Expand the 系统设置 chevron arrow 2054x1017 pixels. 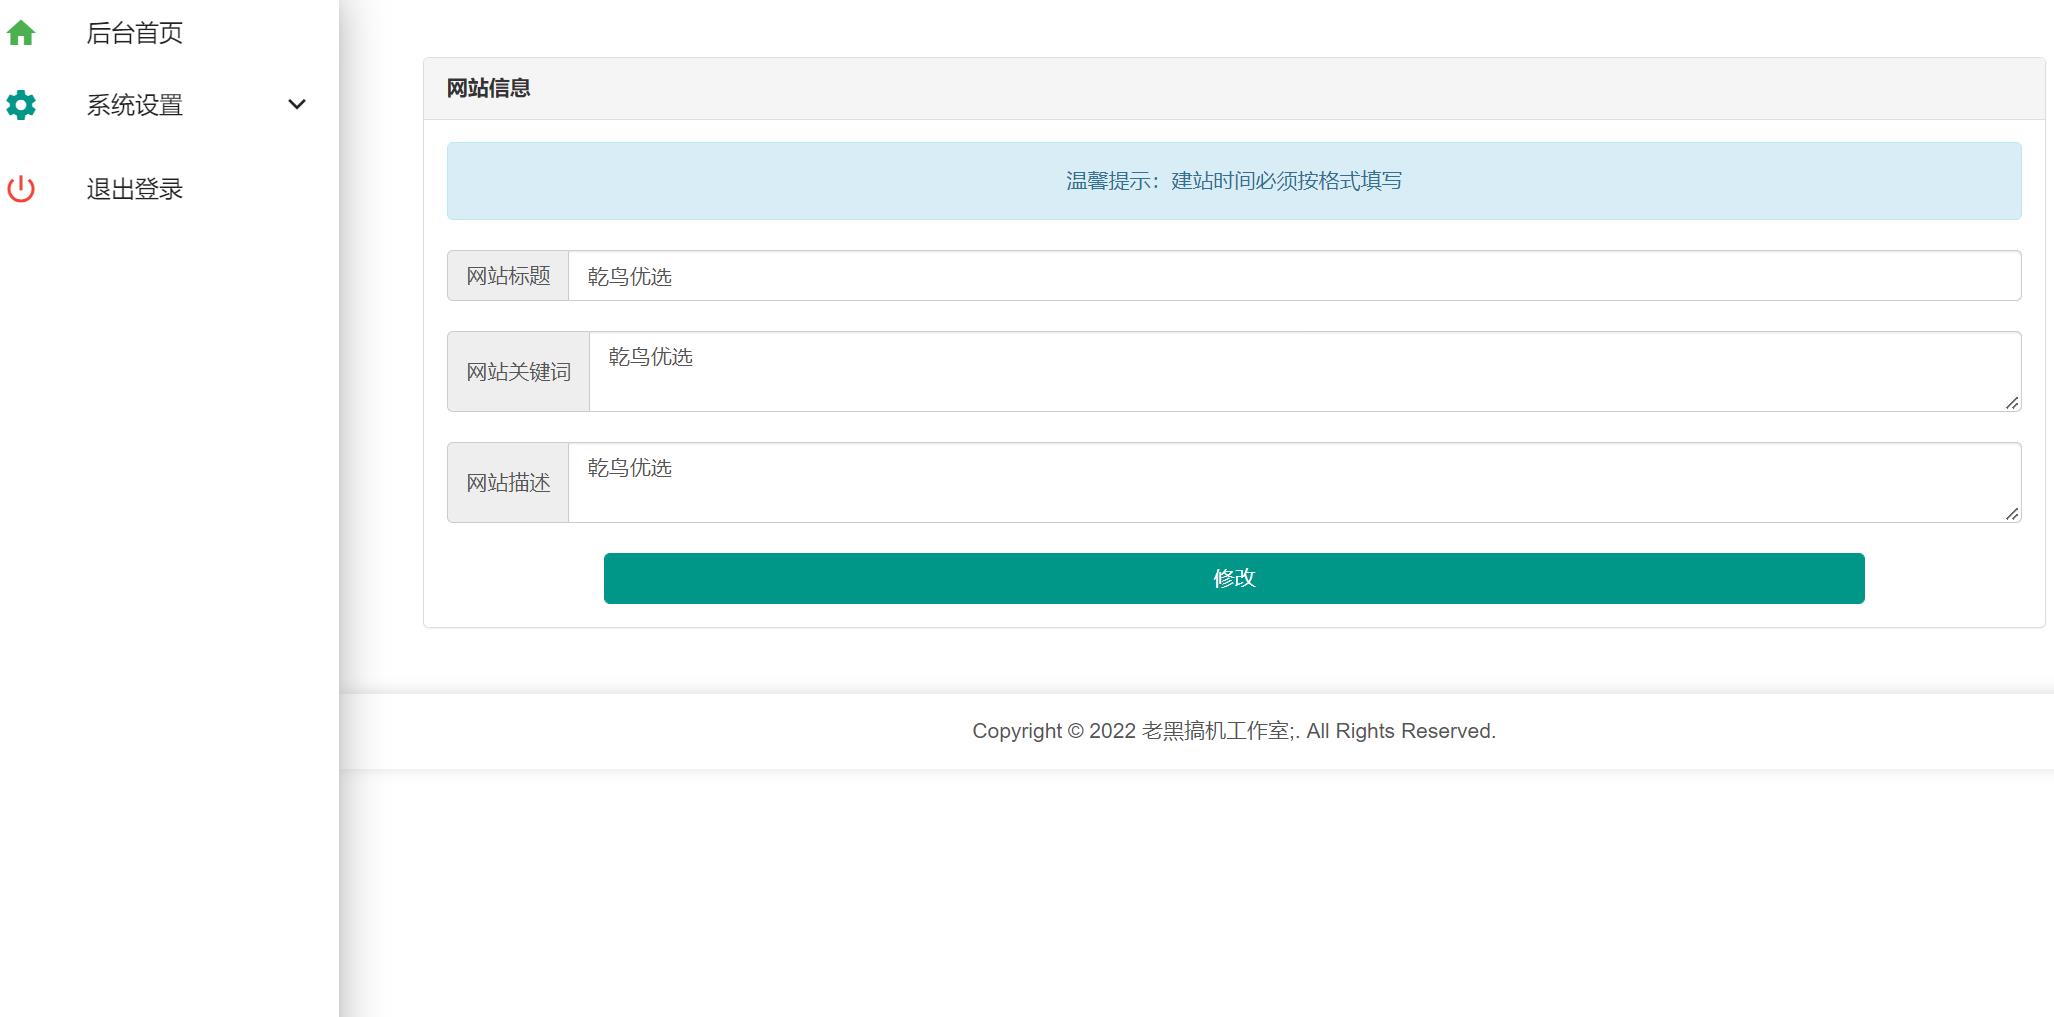(x=297, y=105)
